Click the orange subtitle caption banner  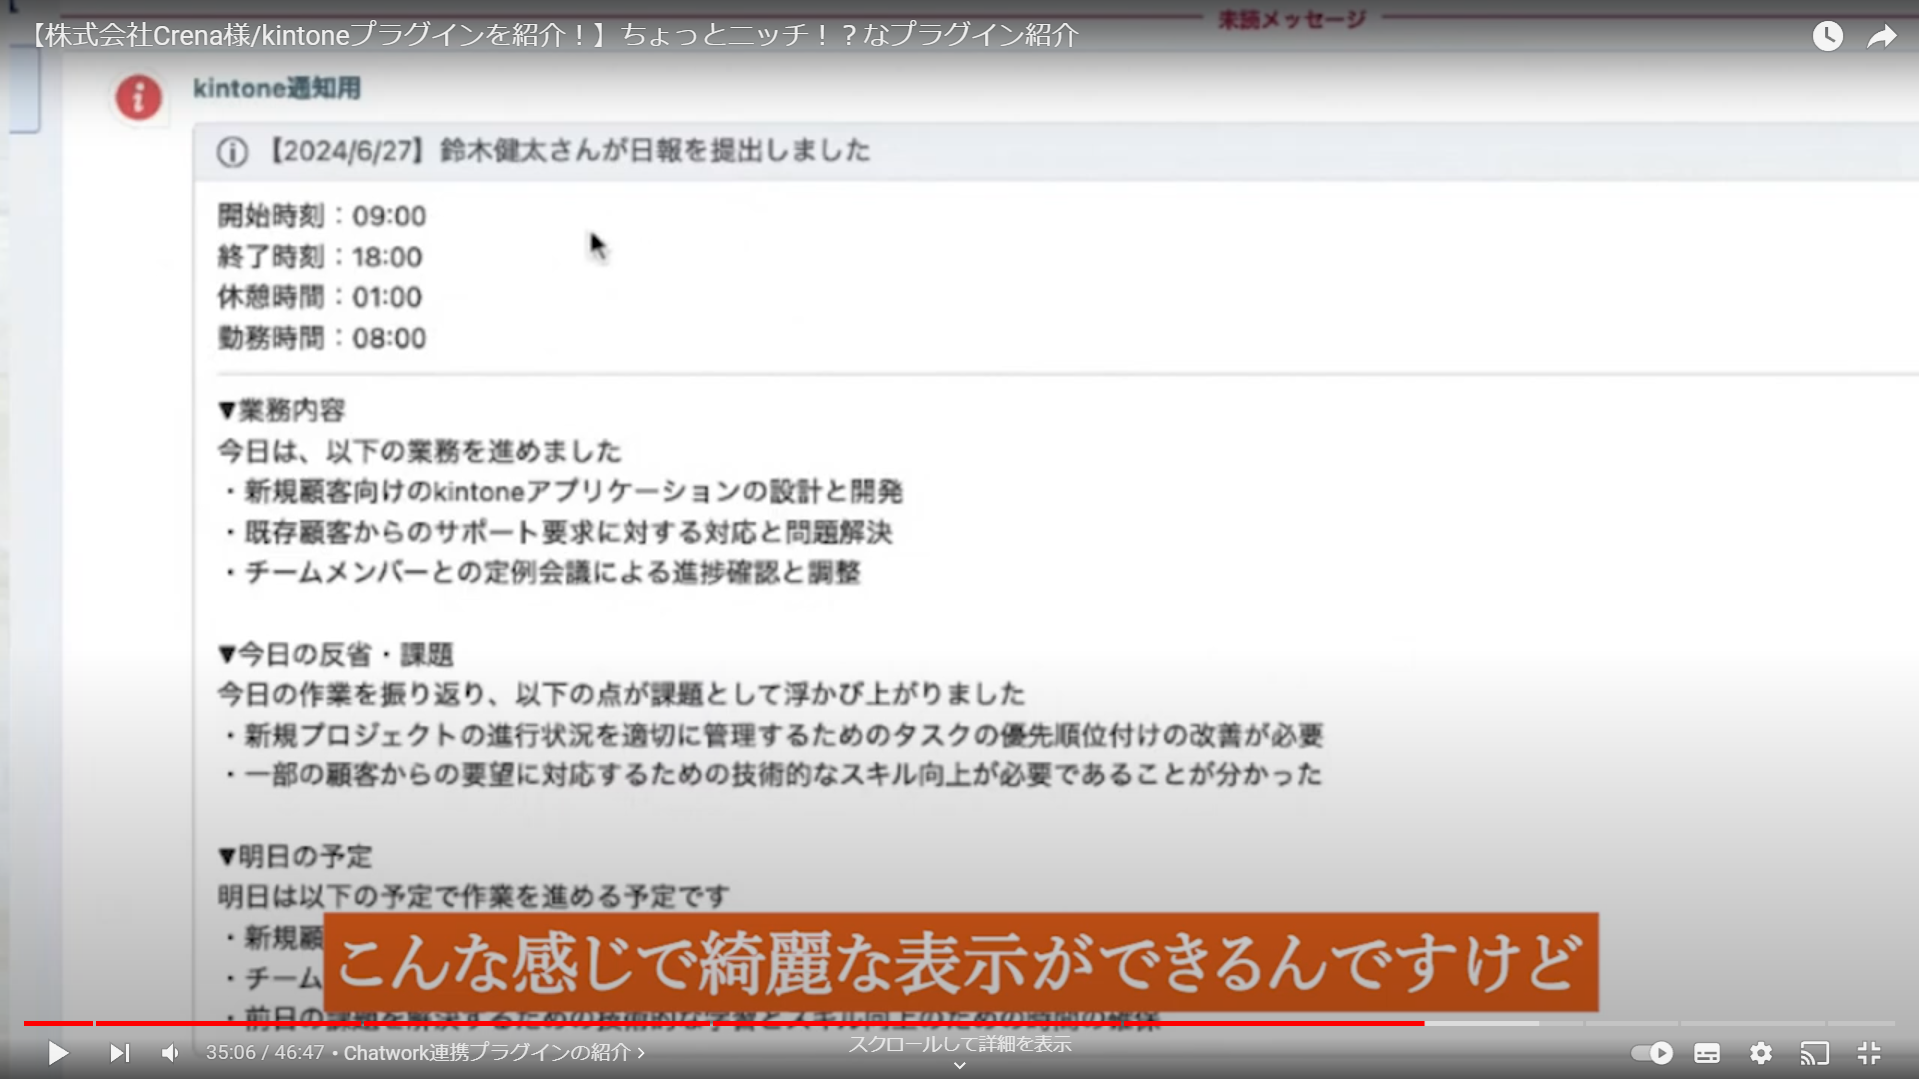pyautogui.click(x=961, y=962)
